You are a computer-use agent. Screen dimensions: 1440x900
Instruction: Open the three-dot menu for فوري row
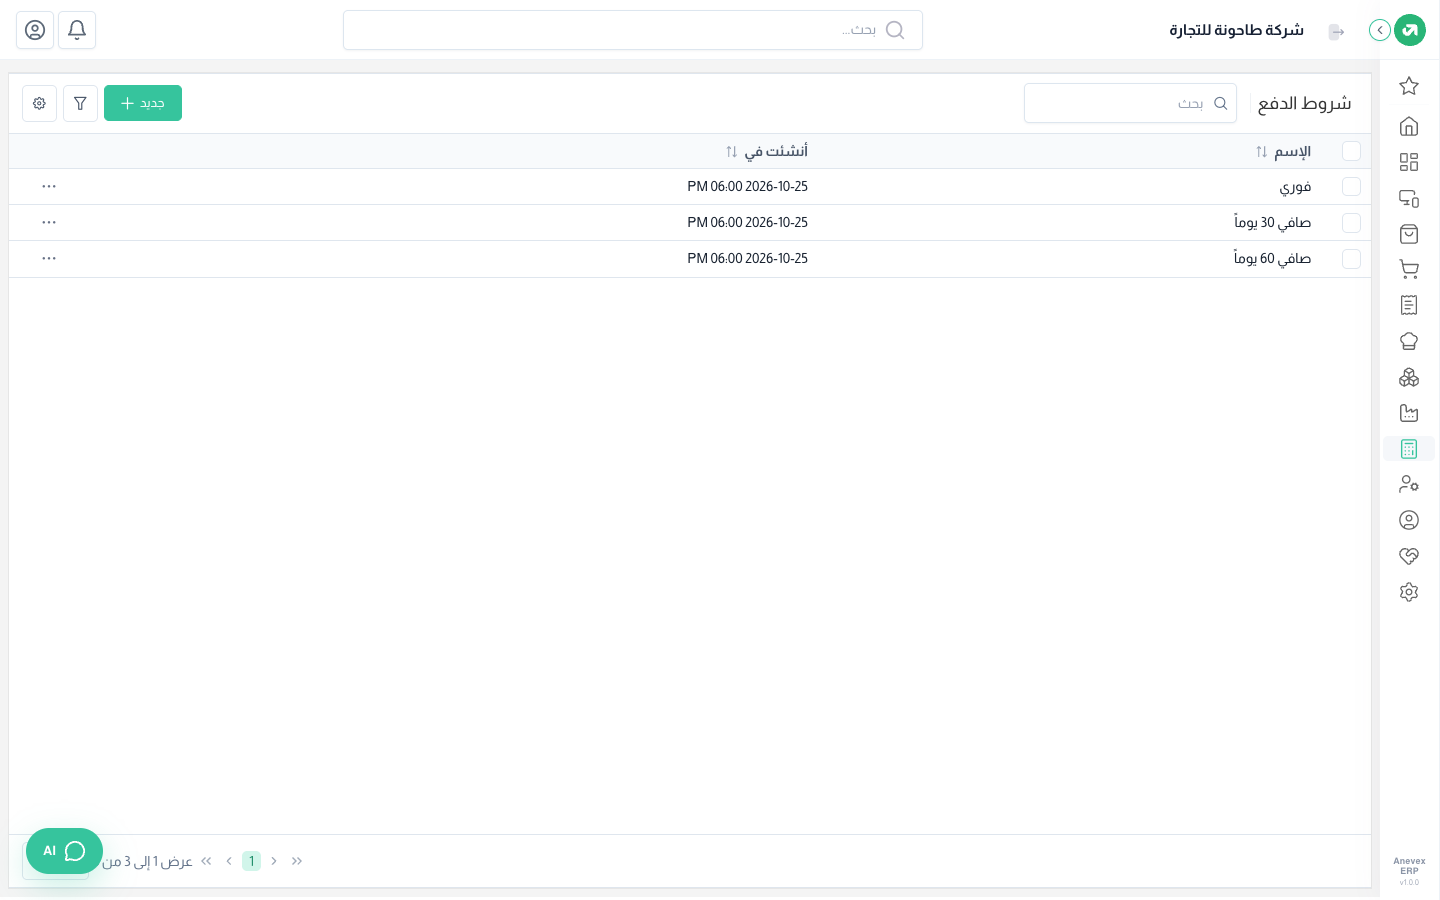pos(49,187)
